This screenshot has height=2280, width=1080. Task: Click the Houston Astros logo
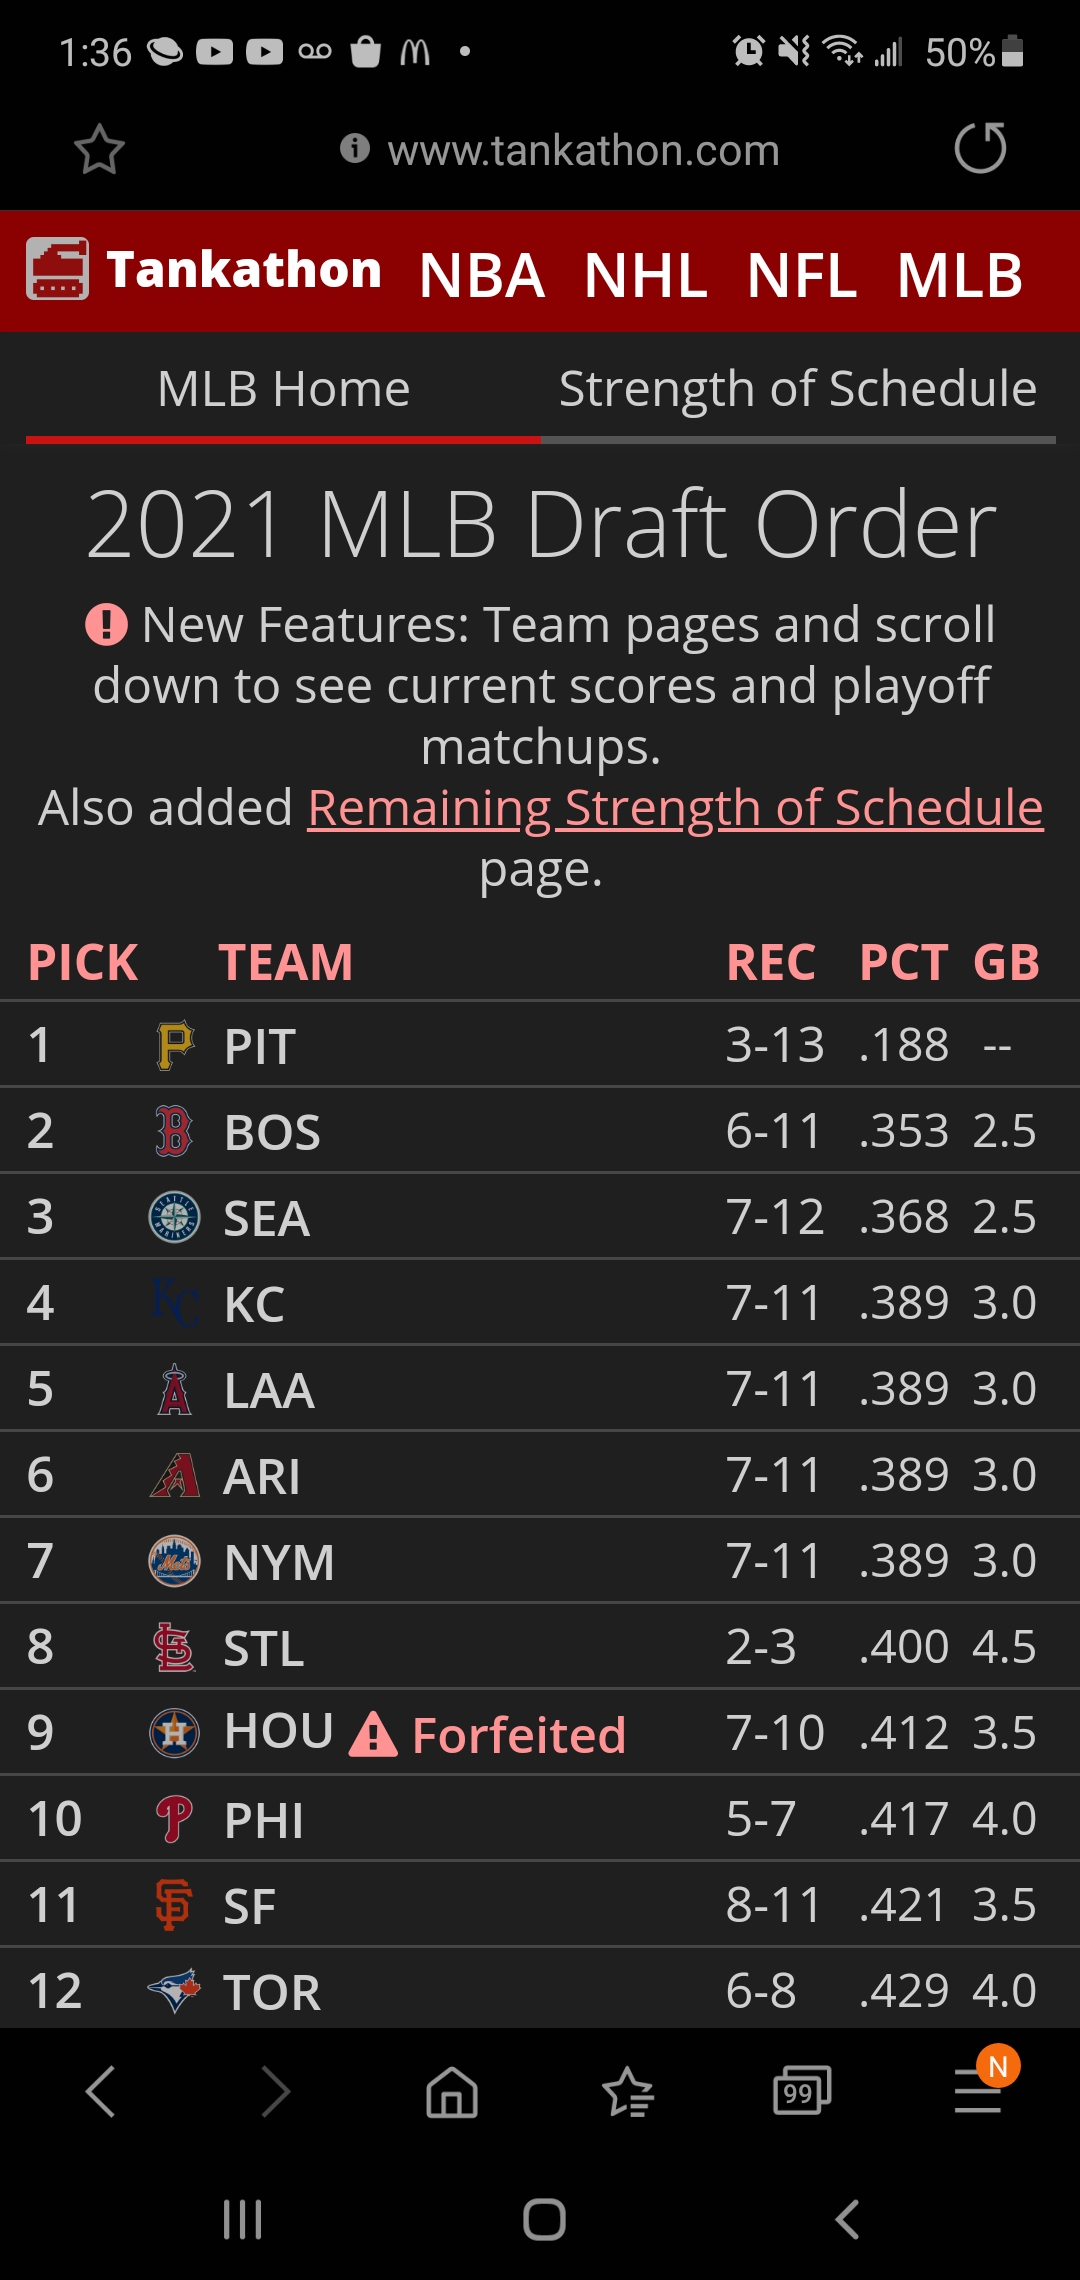[174, 1733]
